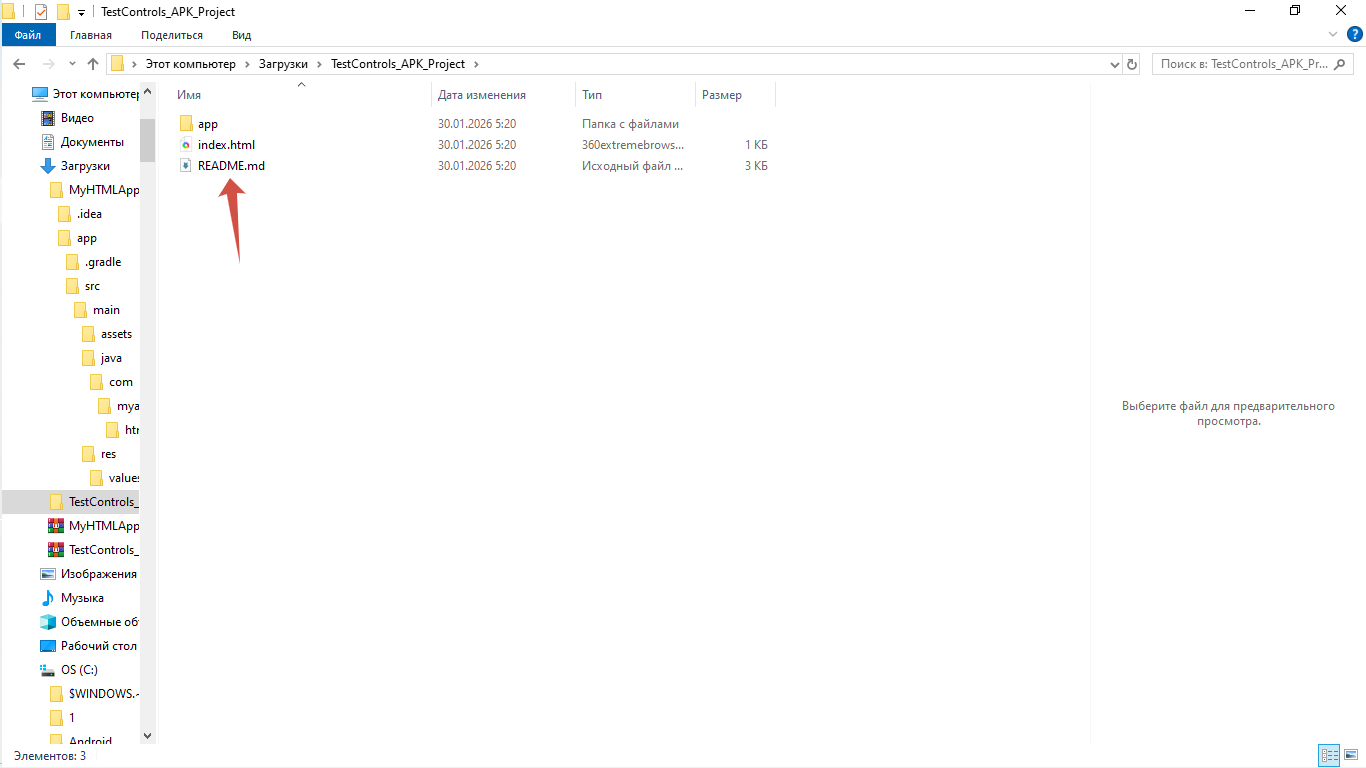Switch to details view layout icon

pos(1329,756)
